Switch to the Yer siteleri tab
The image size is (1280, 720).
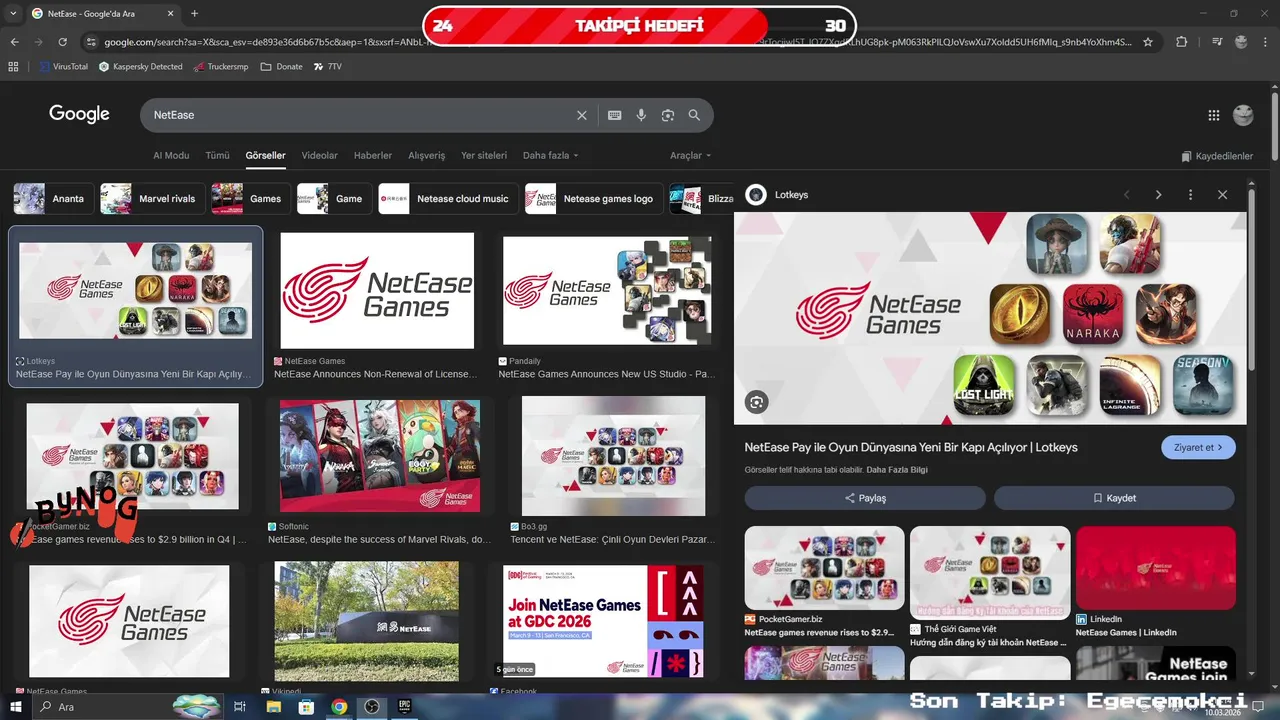point(484,156)
